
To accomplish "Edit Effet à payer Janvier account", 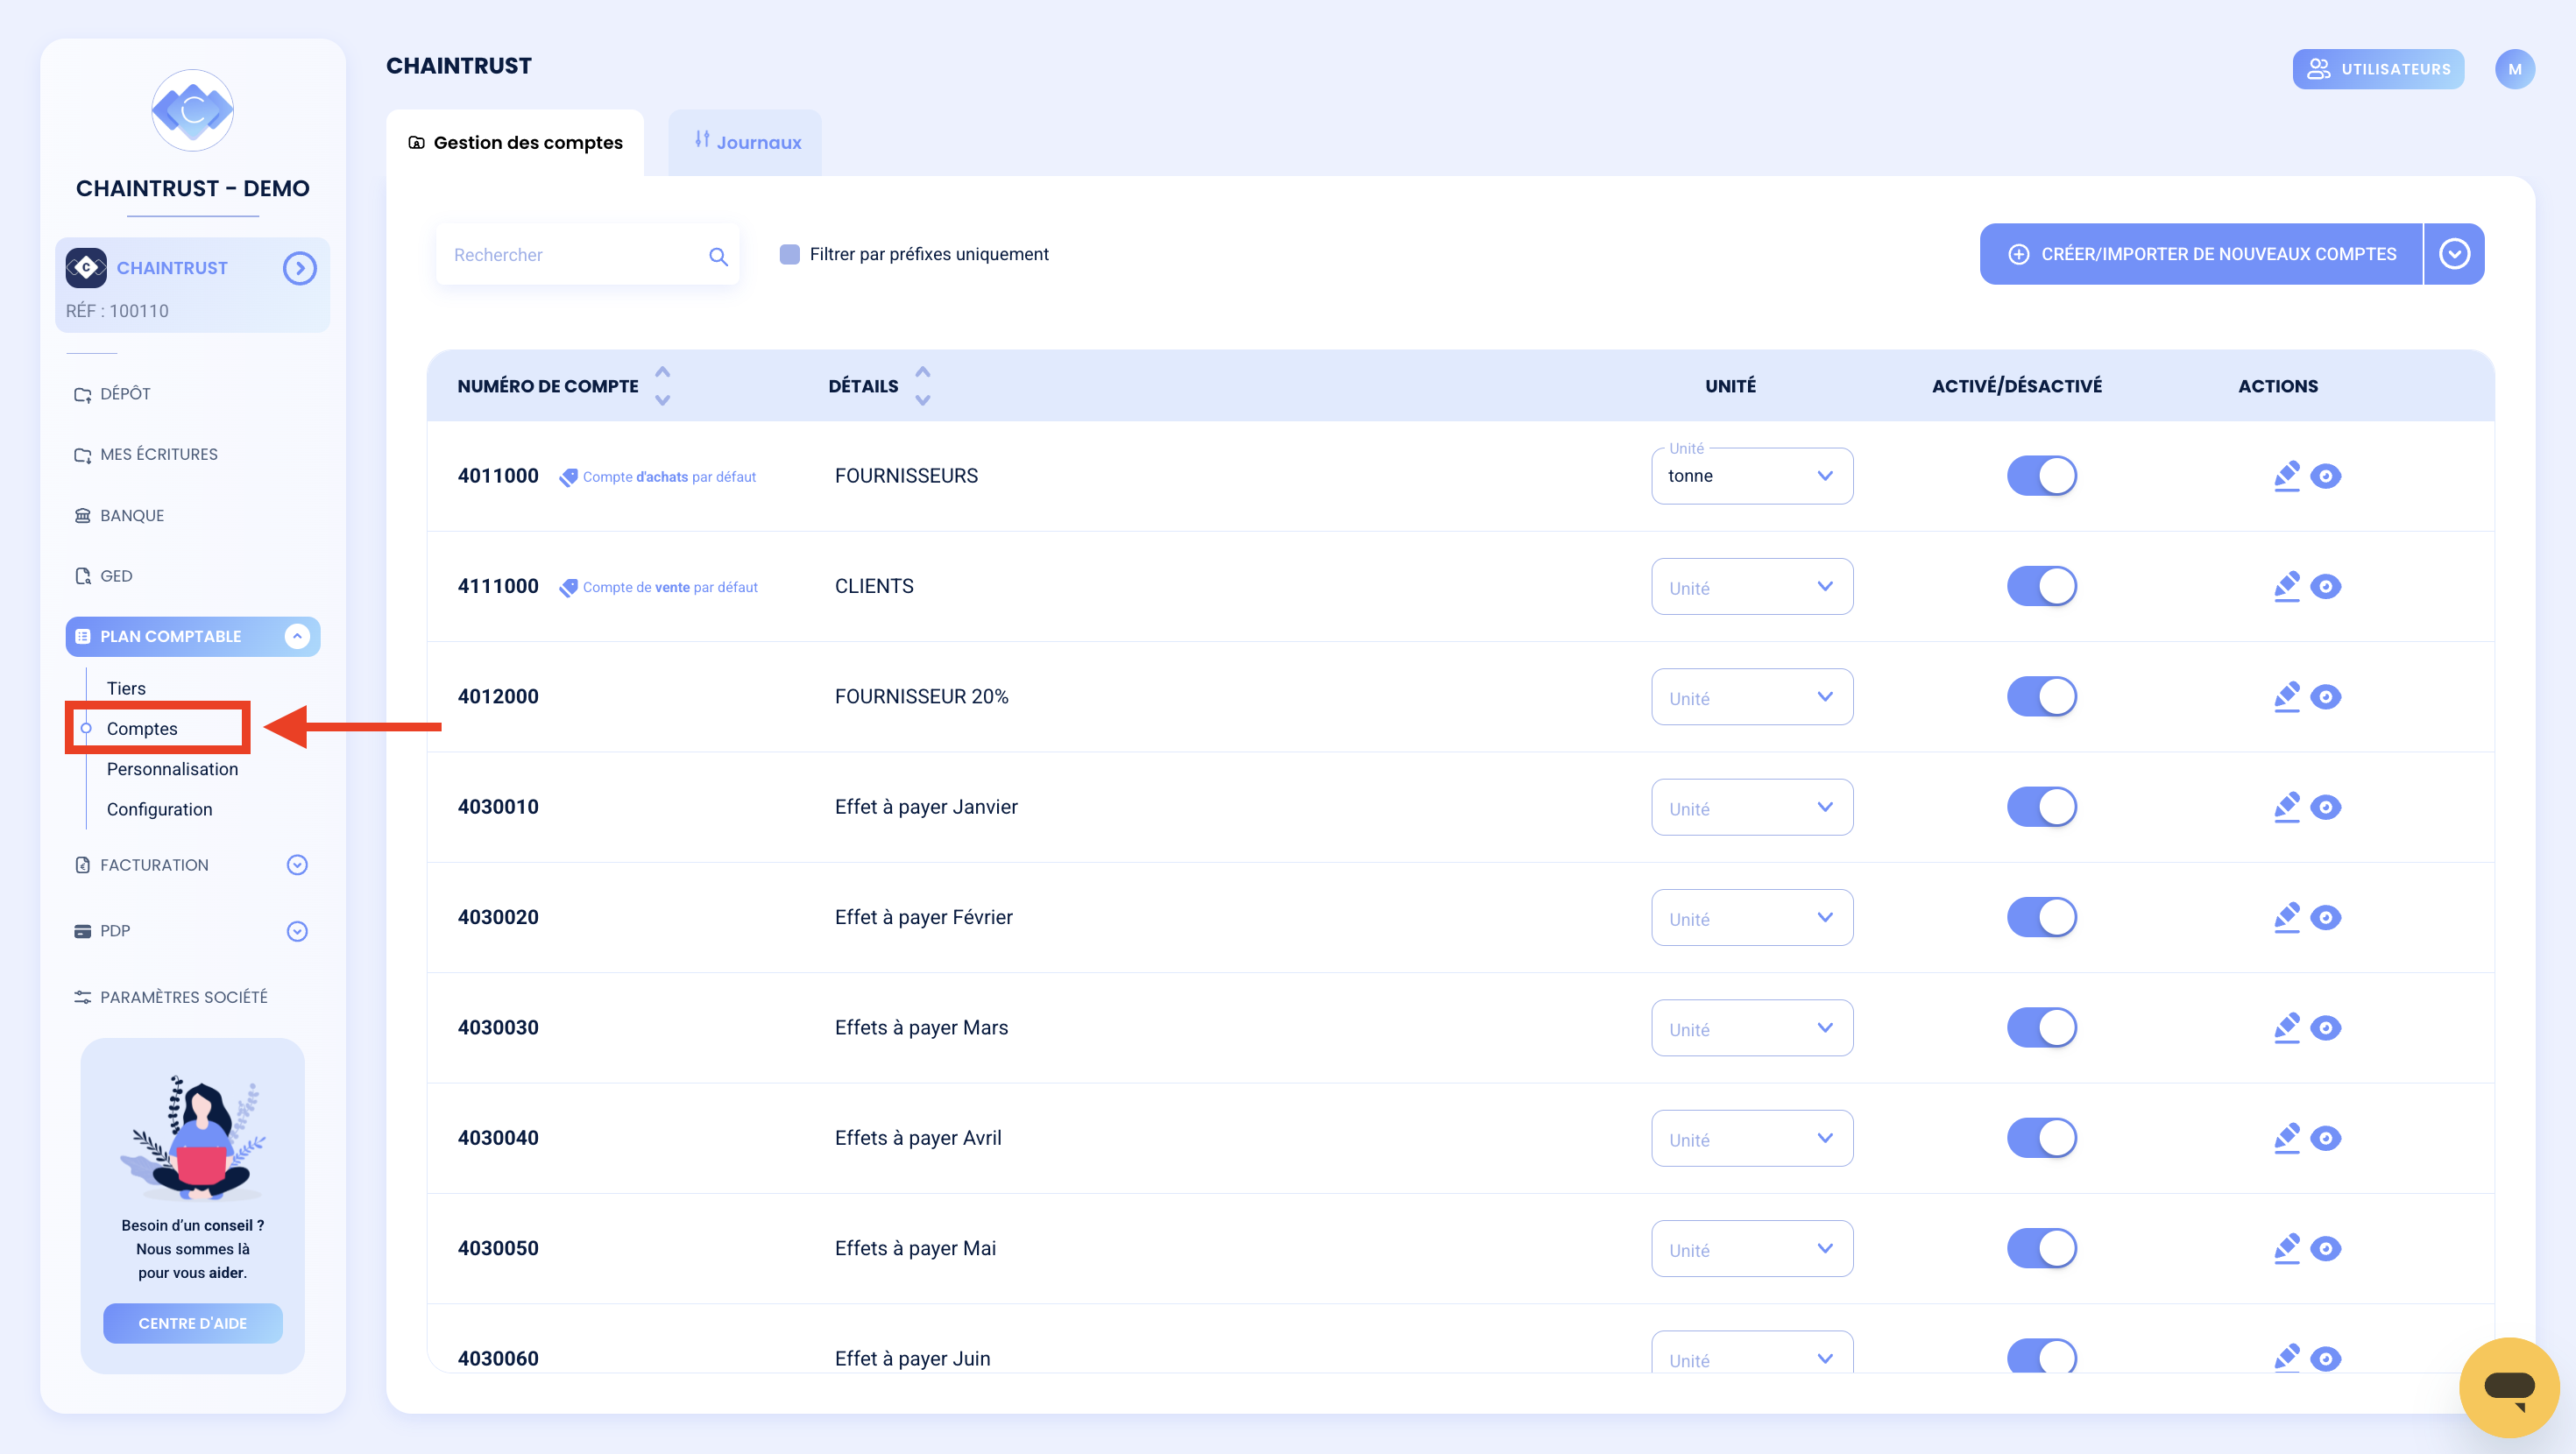I will 2287,807.
